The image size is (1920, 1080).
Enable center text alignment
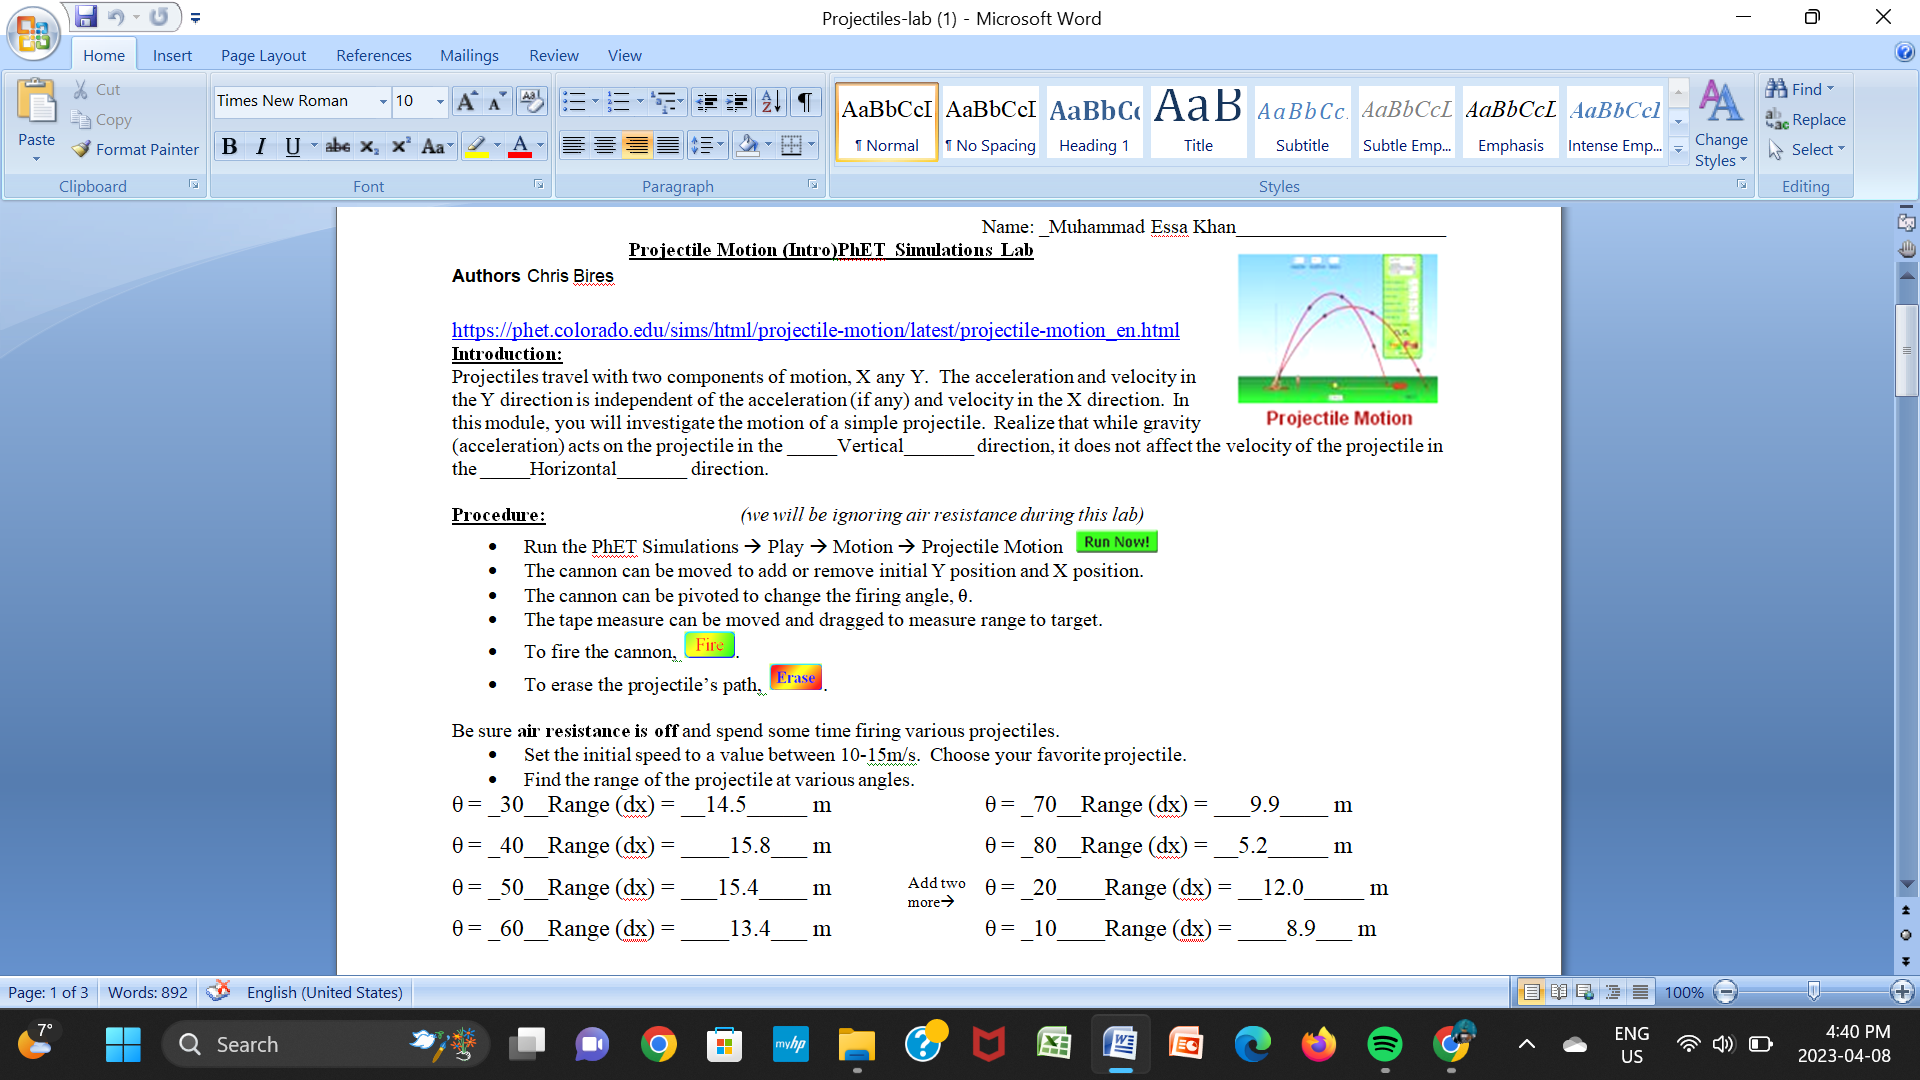point(605,145)
